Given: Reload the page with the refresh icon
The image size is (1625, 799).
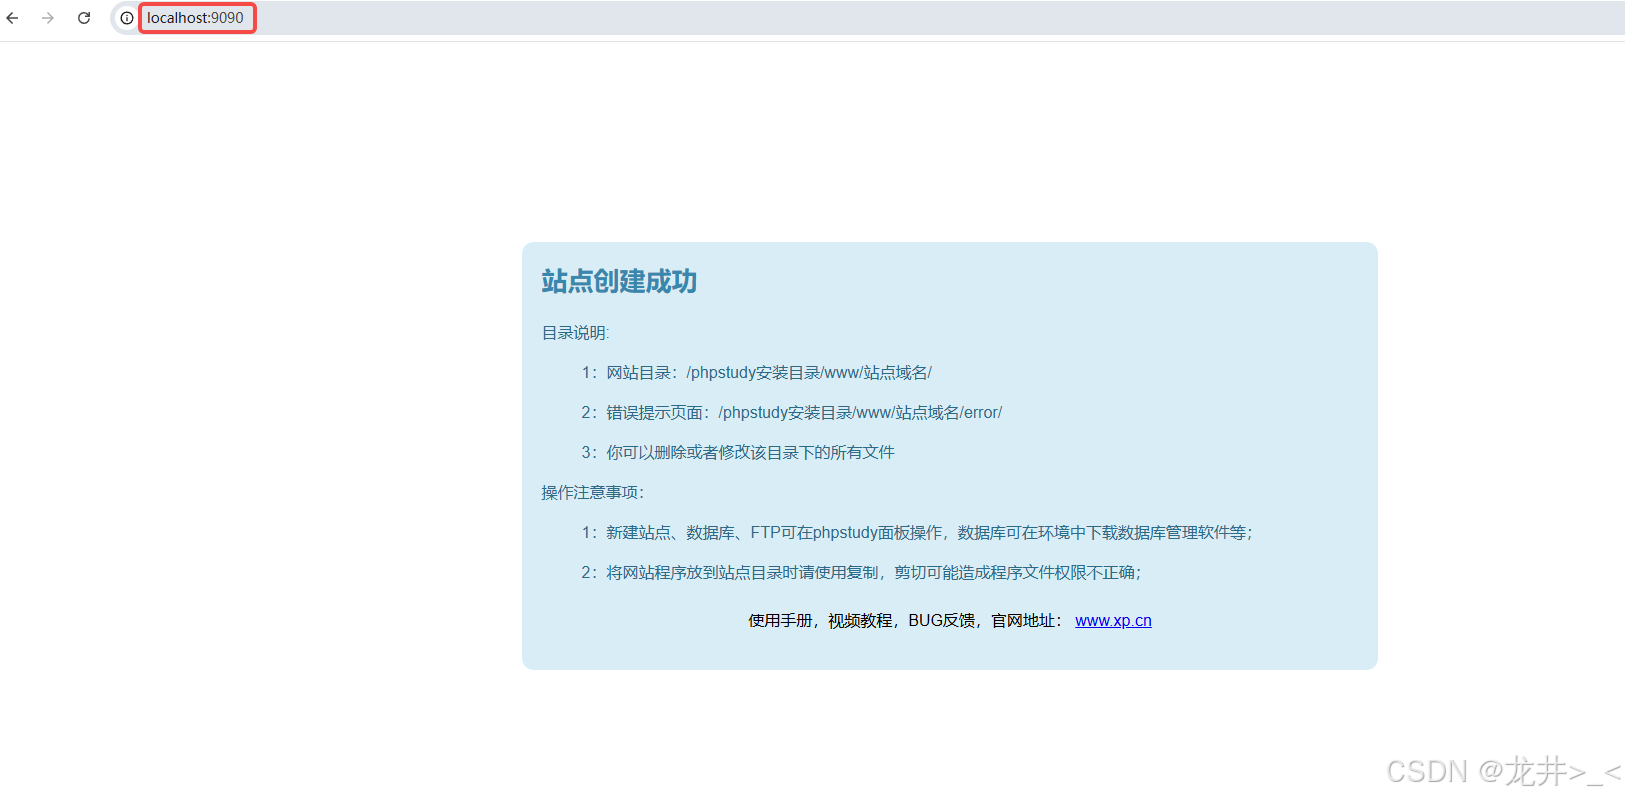Looking at the screenshot, I should click(84, 18).
